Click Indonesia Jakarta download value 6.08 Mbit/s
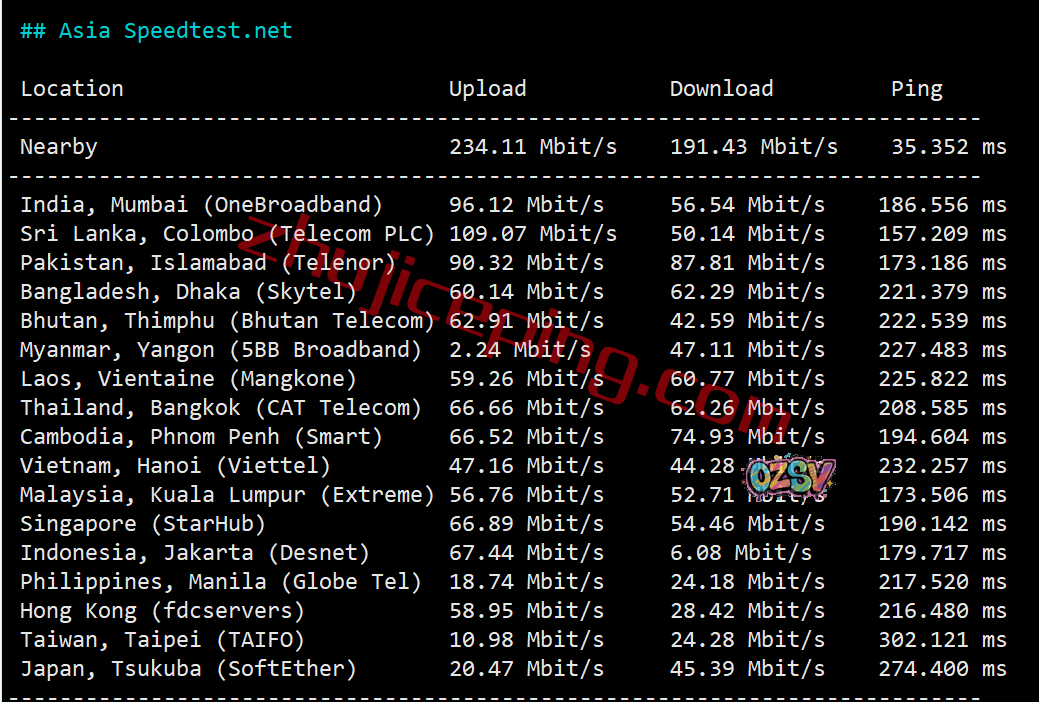Image resolution: width=1039 pixels, height=702 pixels. [741, 553]
